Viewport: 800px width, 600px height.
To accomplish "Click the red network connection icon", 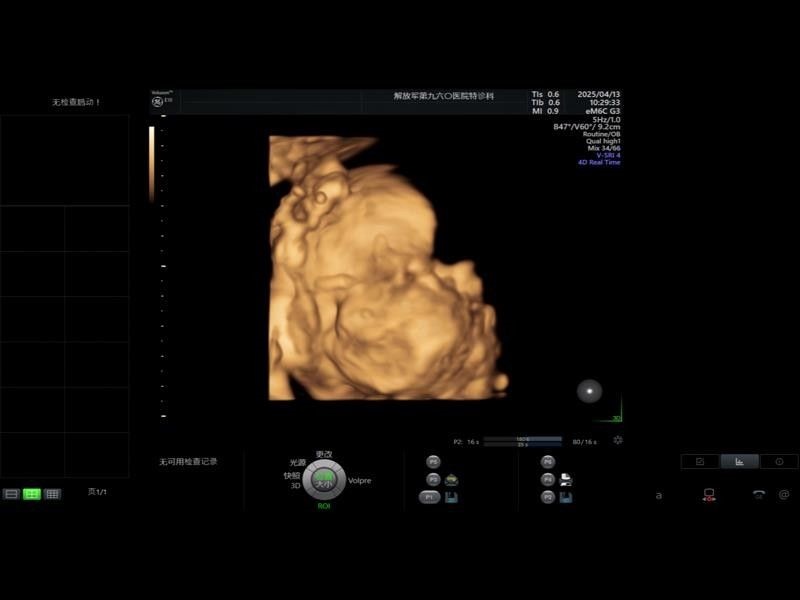I will (x=709, y=495).
